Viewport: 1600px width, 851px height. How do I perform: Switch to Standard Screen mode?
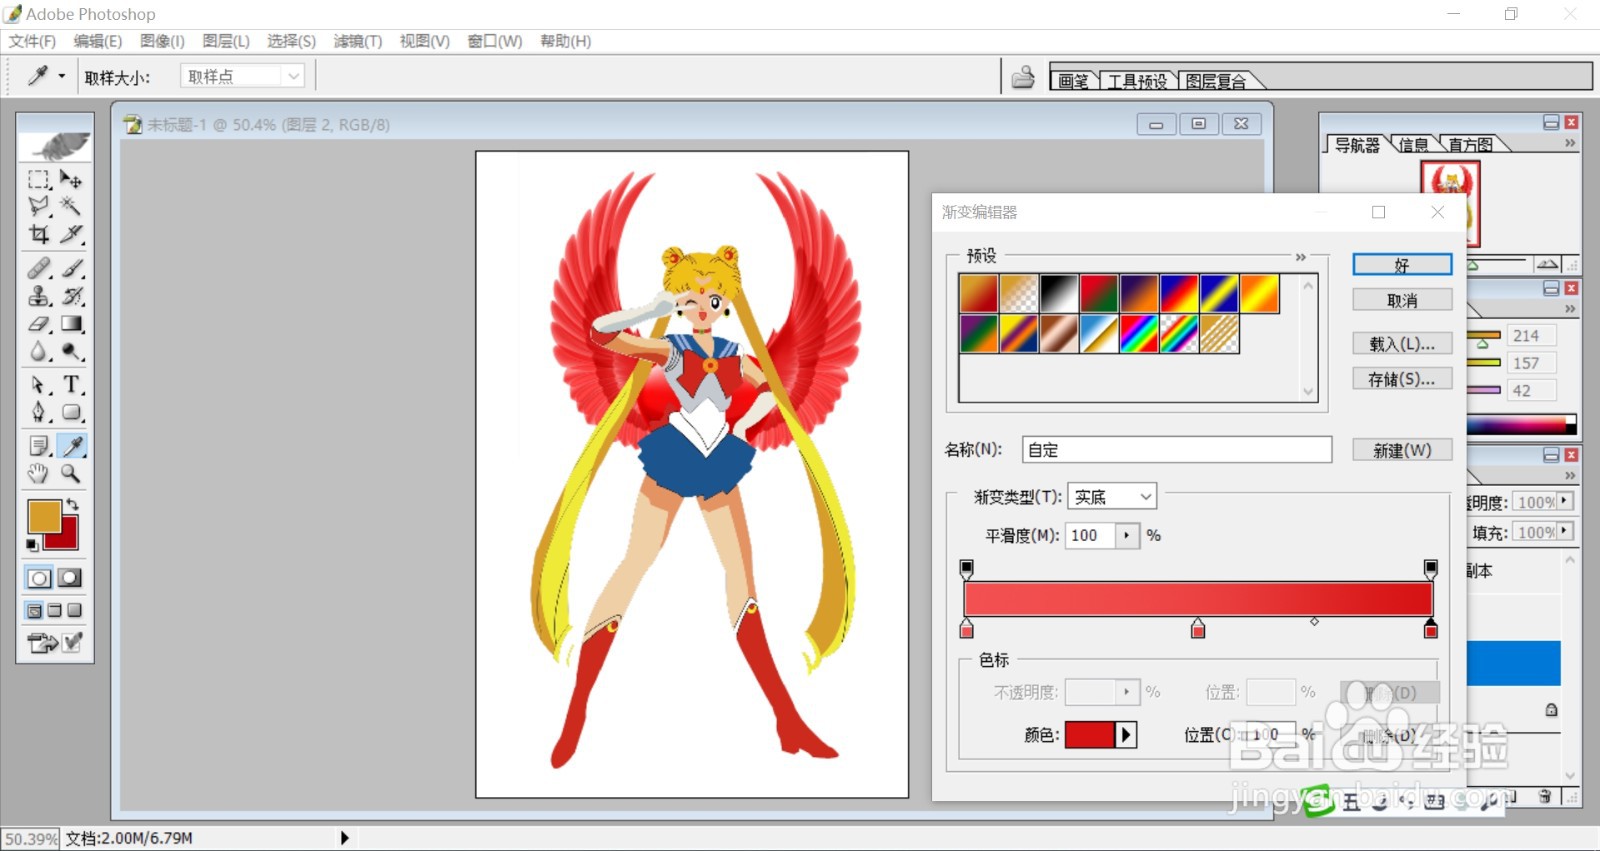tap(34, 611)
